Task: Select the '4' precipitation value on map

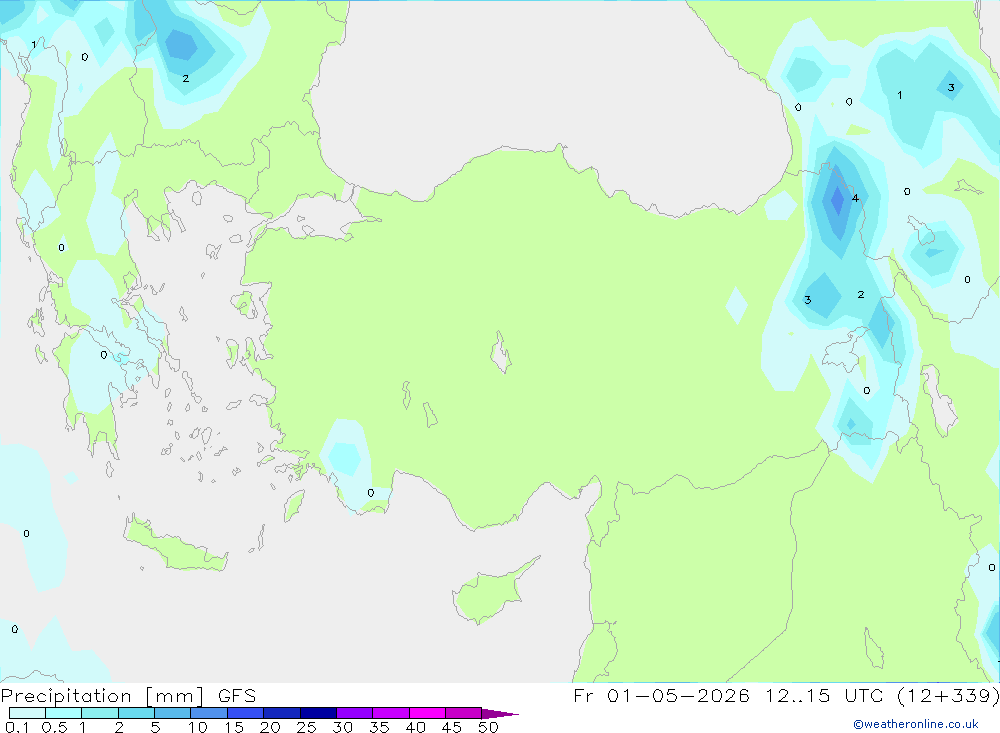Action: tap(855, 198)
